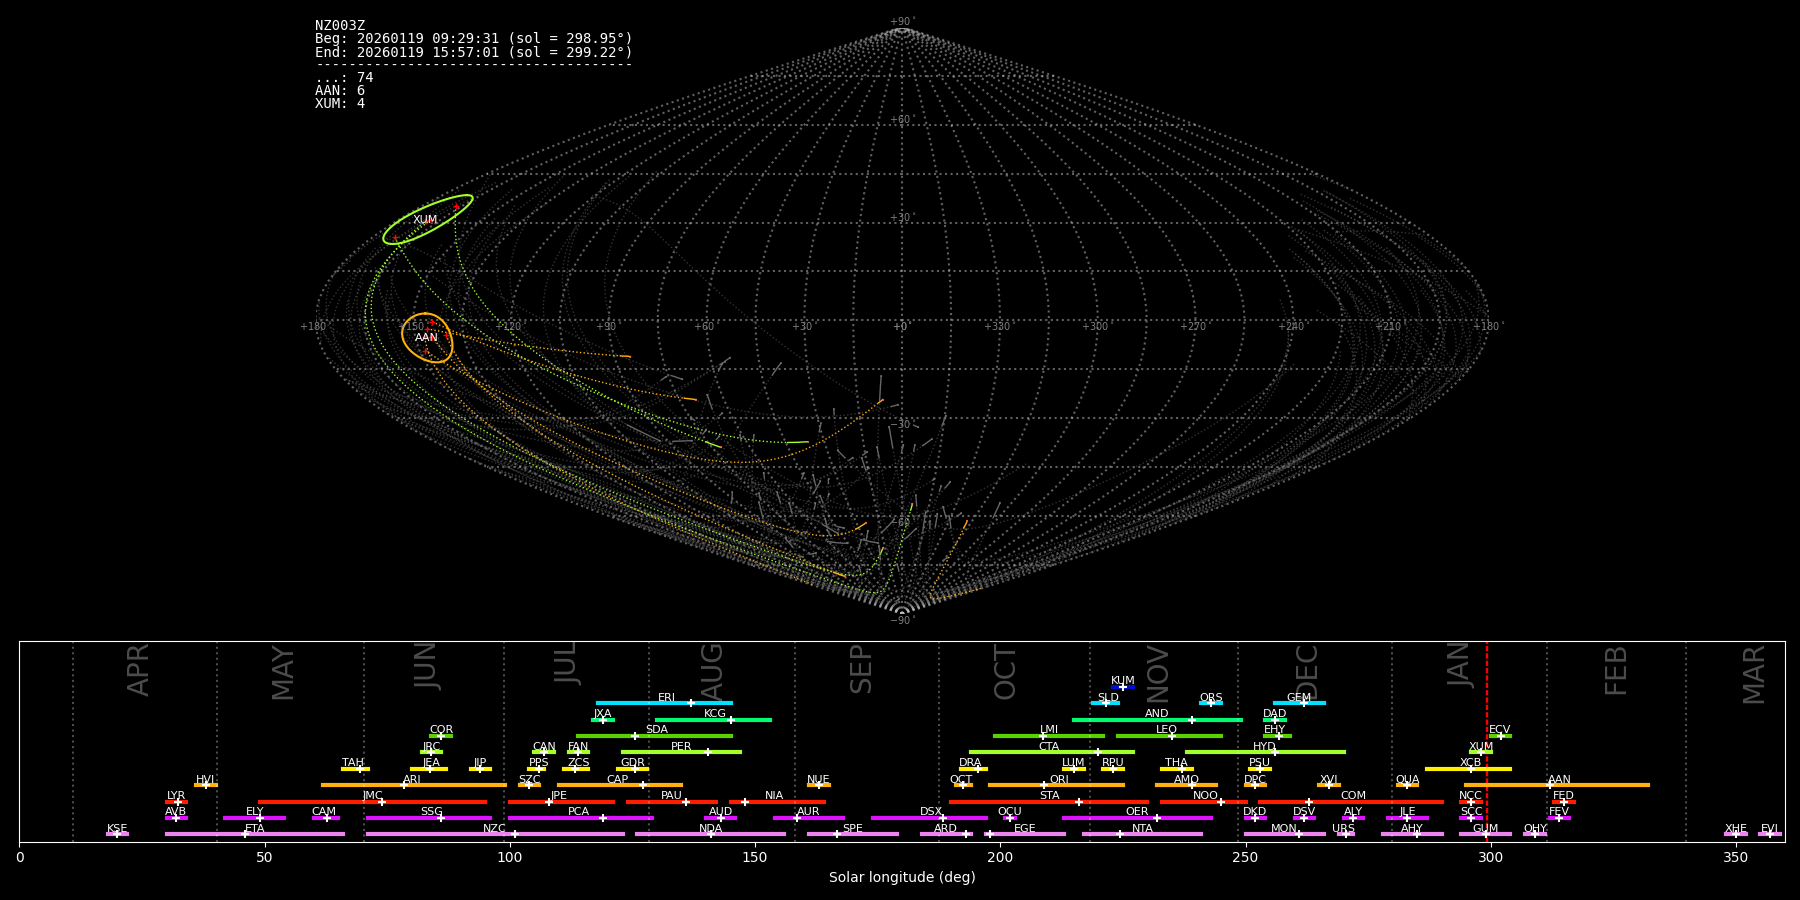1800x900 pixels.
Task: Click the OER shower bar
Action: pos(1137,818)
